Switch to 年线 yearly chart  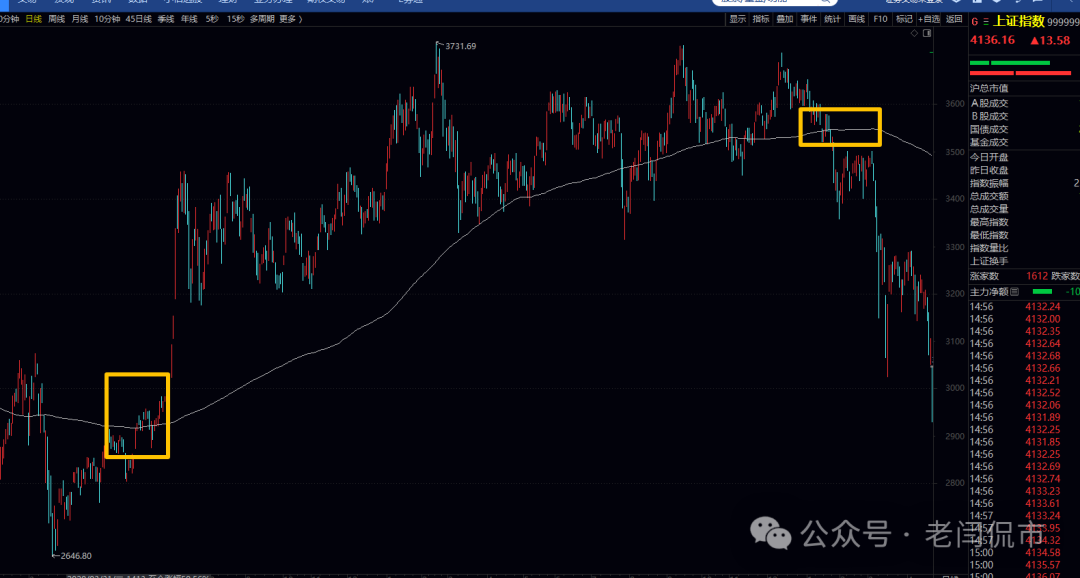pos(189,19)
